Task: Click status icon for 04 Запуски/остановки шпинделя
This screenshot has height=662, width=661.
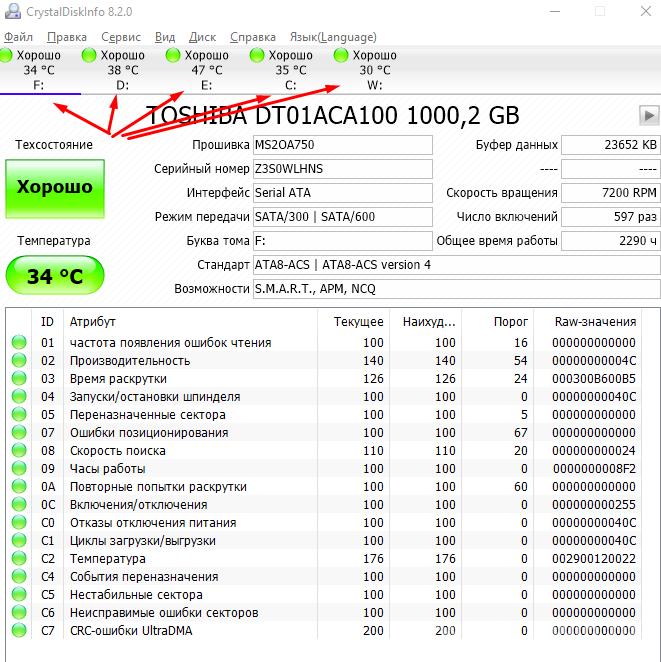Action: coord(19,396)
